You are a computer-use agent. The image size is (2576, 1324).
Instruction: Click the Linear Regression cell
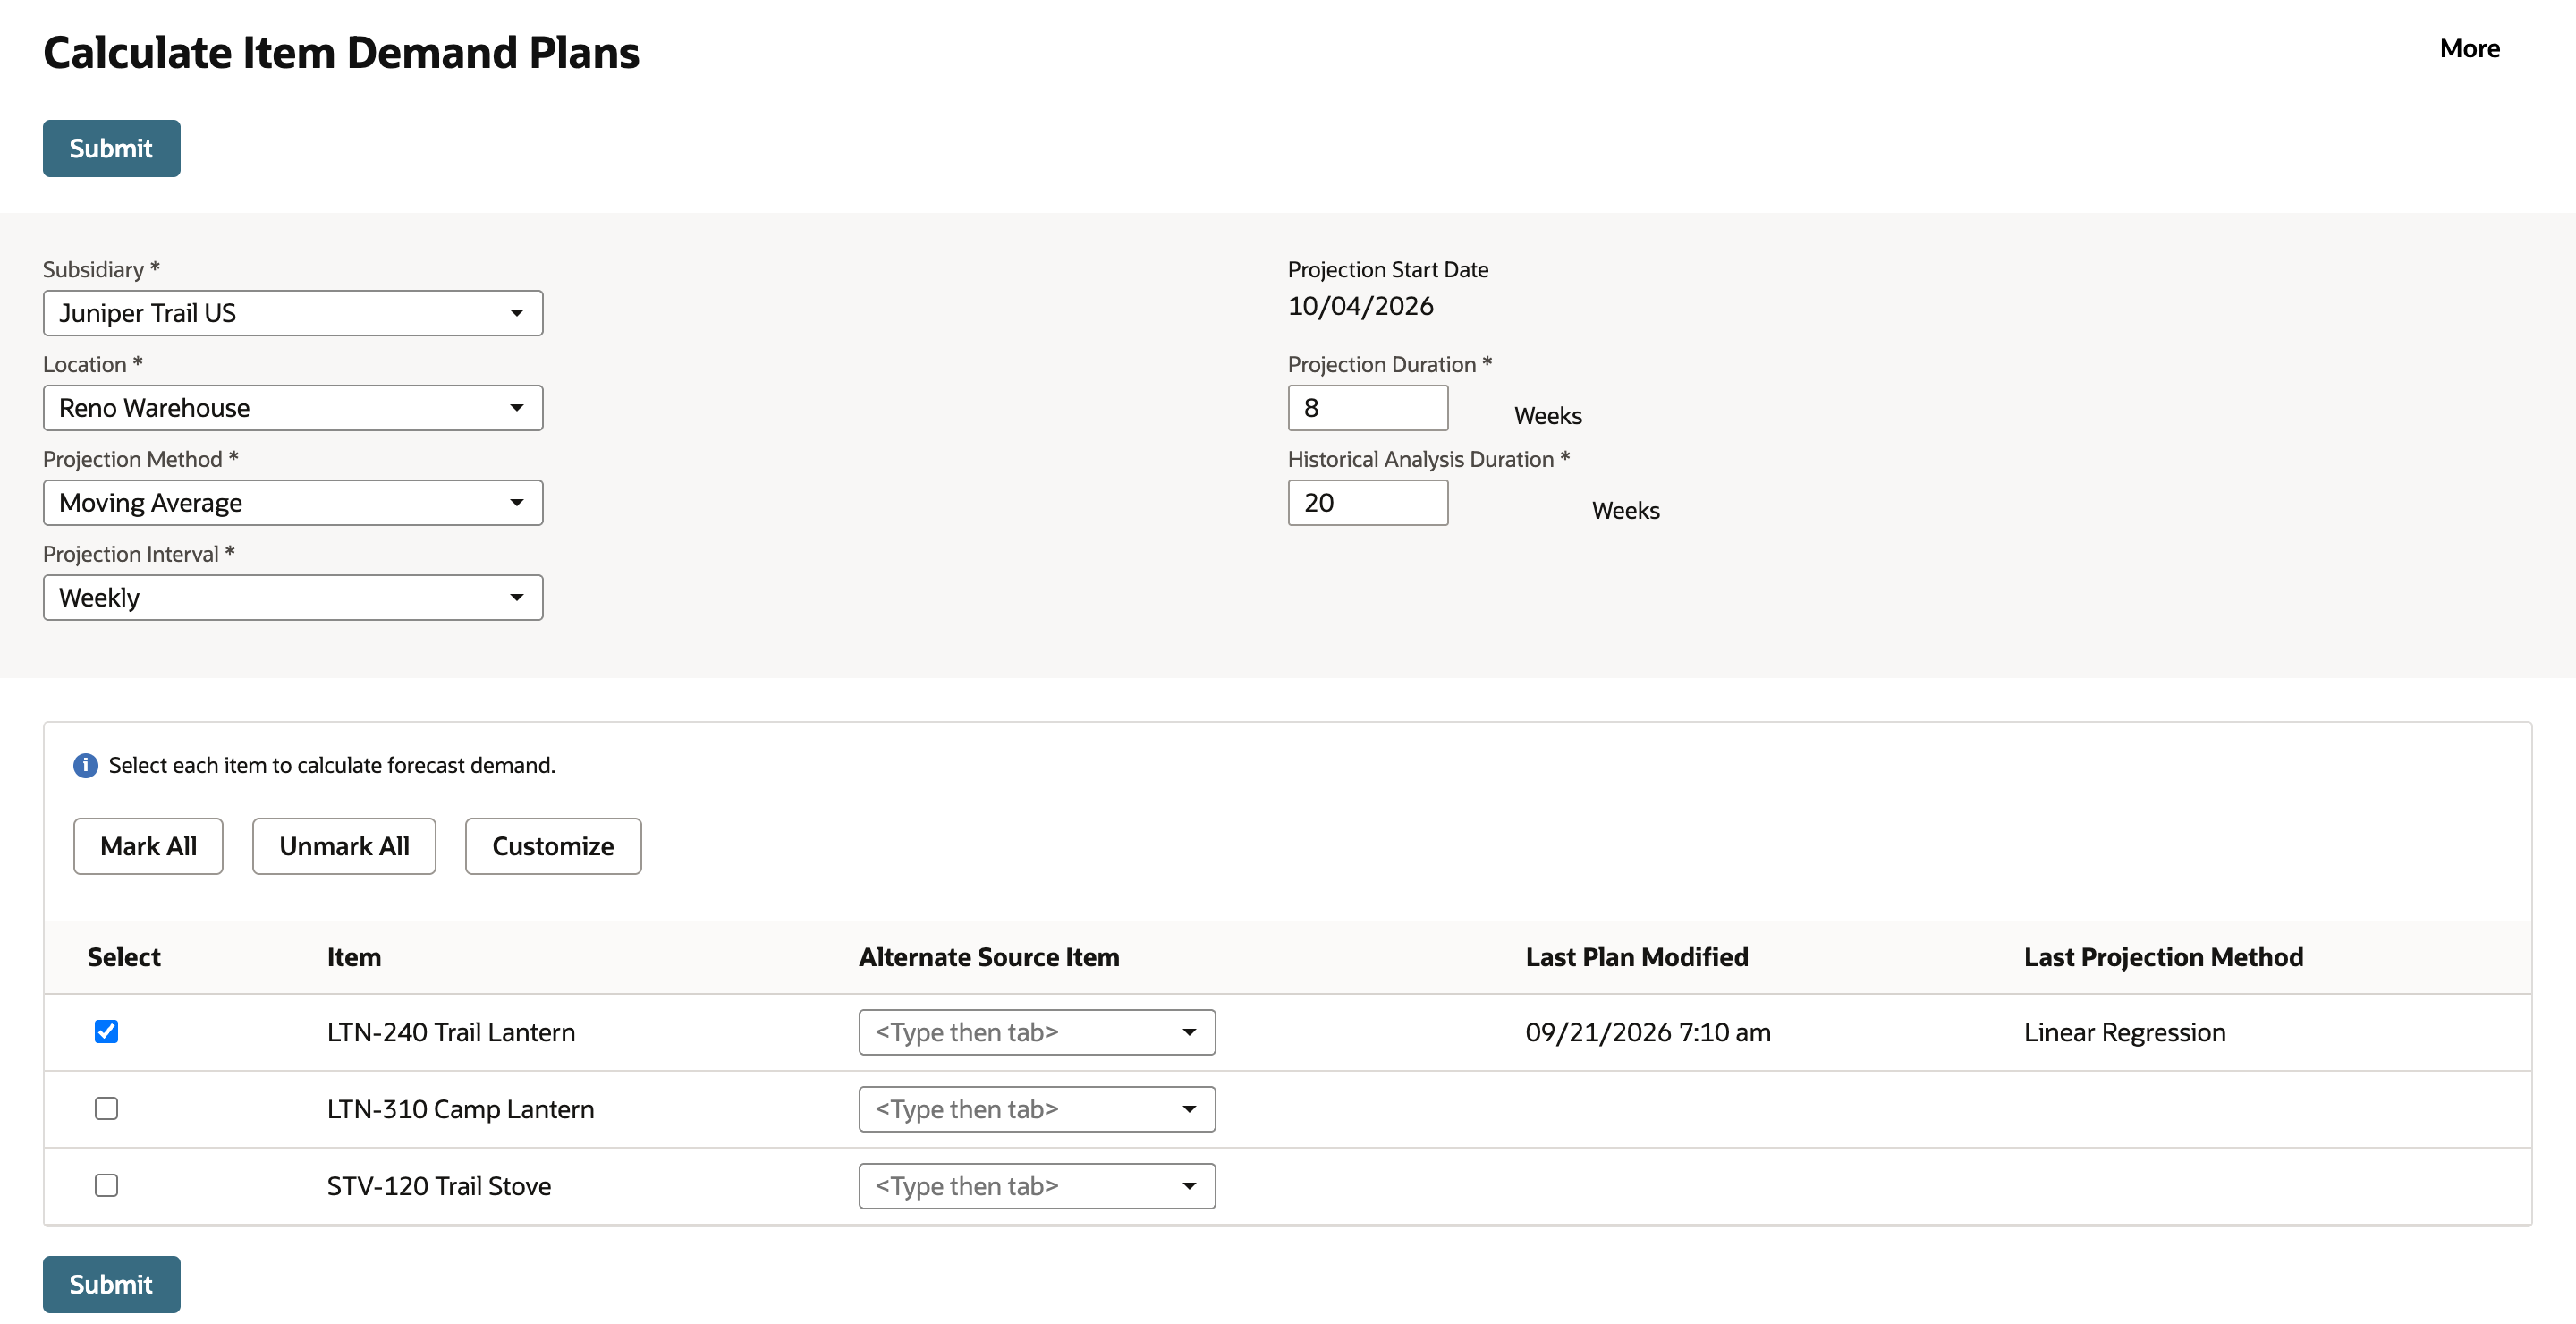click(2125, 1032)
